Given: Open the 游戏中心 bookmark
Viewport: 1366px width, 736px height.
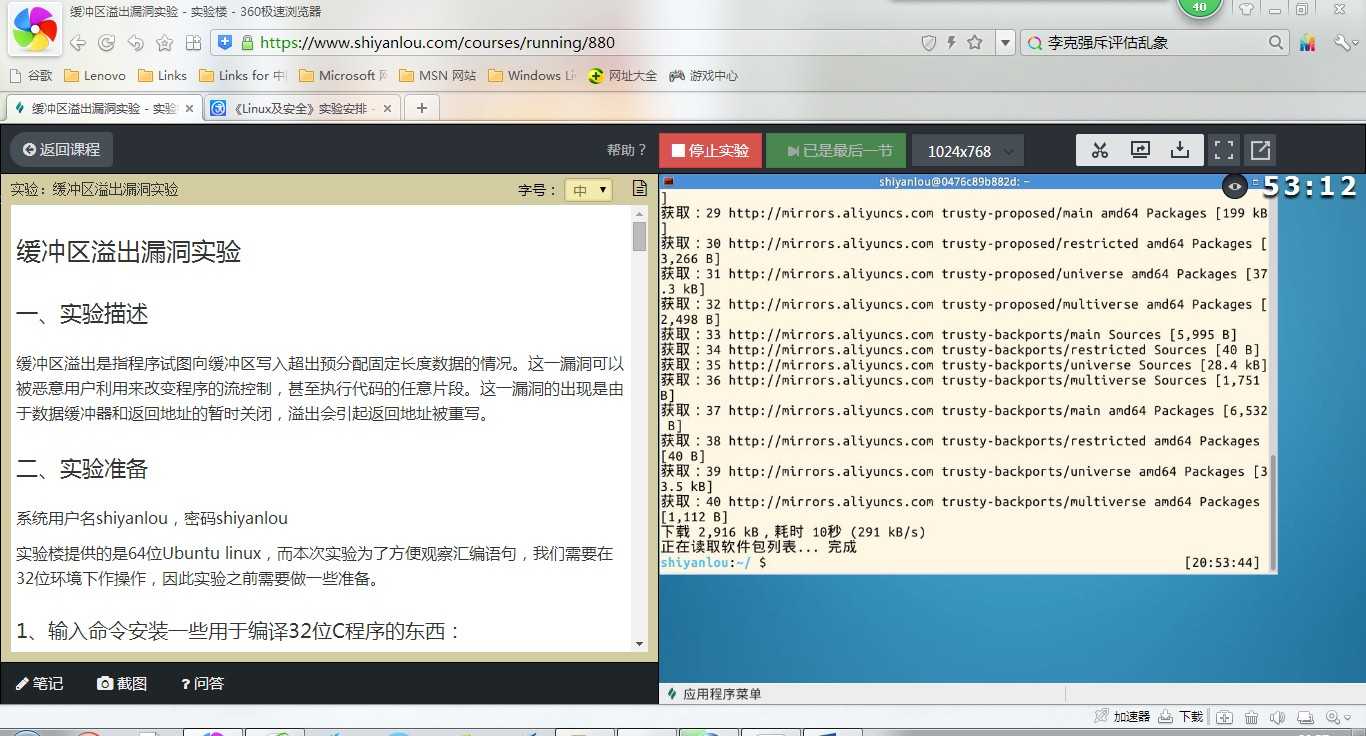Looking at the screenshot, I should [703, 75].
